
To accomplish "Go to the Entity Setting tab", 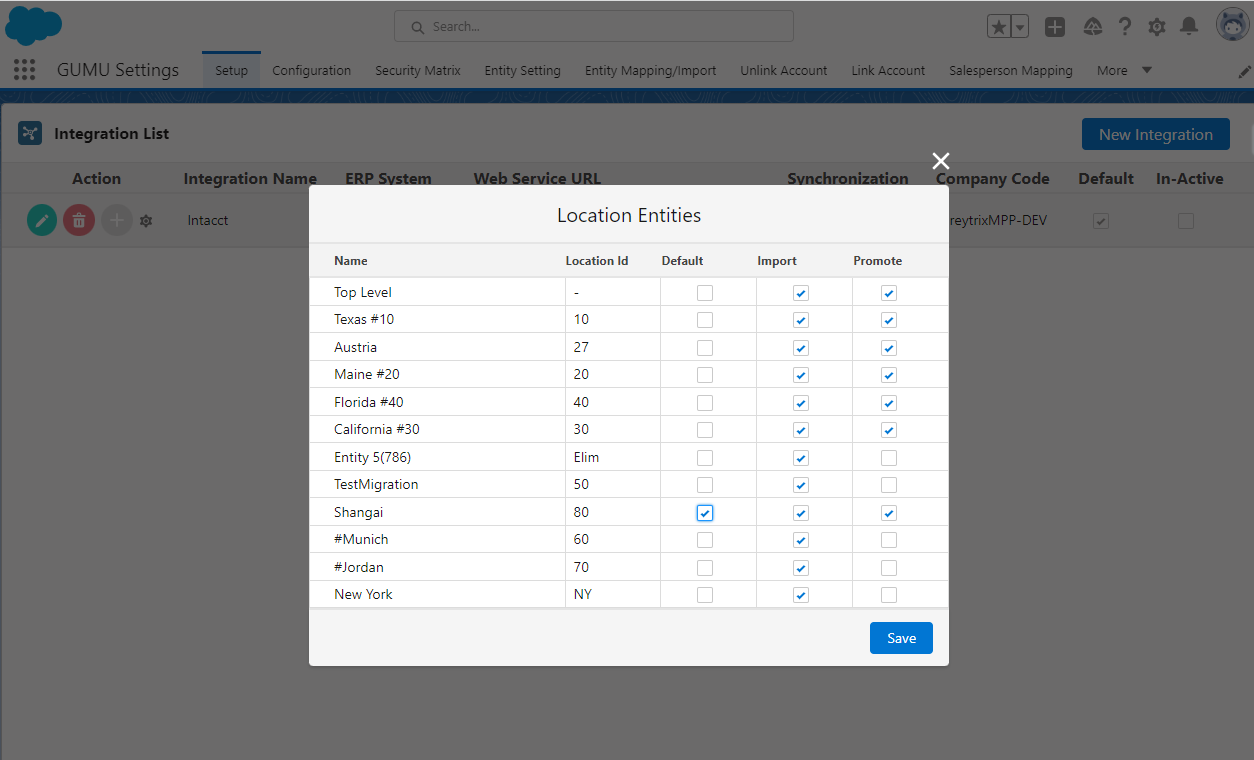I will [x=522, y=70].
